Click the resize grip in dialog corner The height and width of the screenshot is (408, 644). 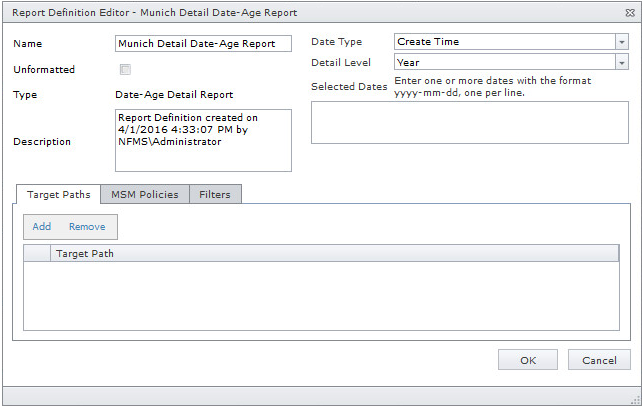(x=634, y=398)
